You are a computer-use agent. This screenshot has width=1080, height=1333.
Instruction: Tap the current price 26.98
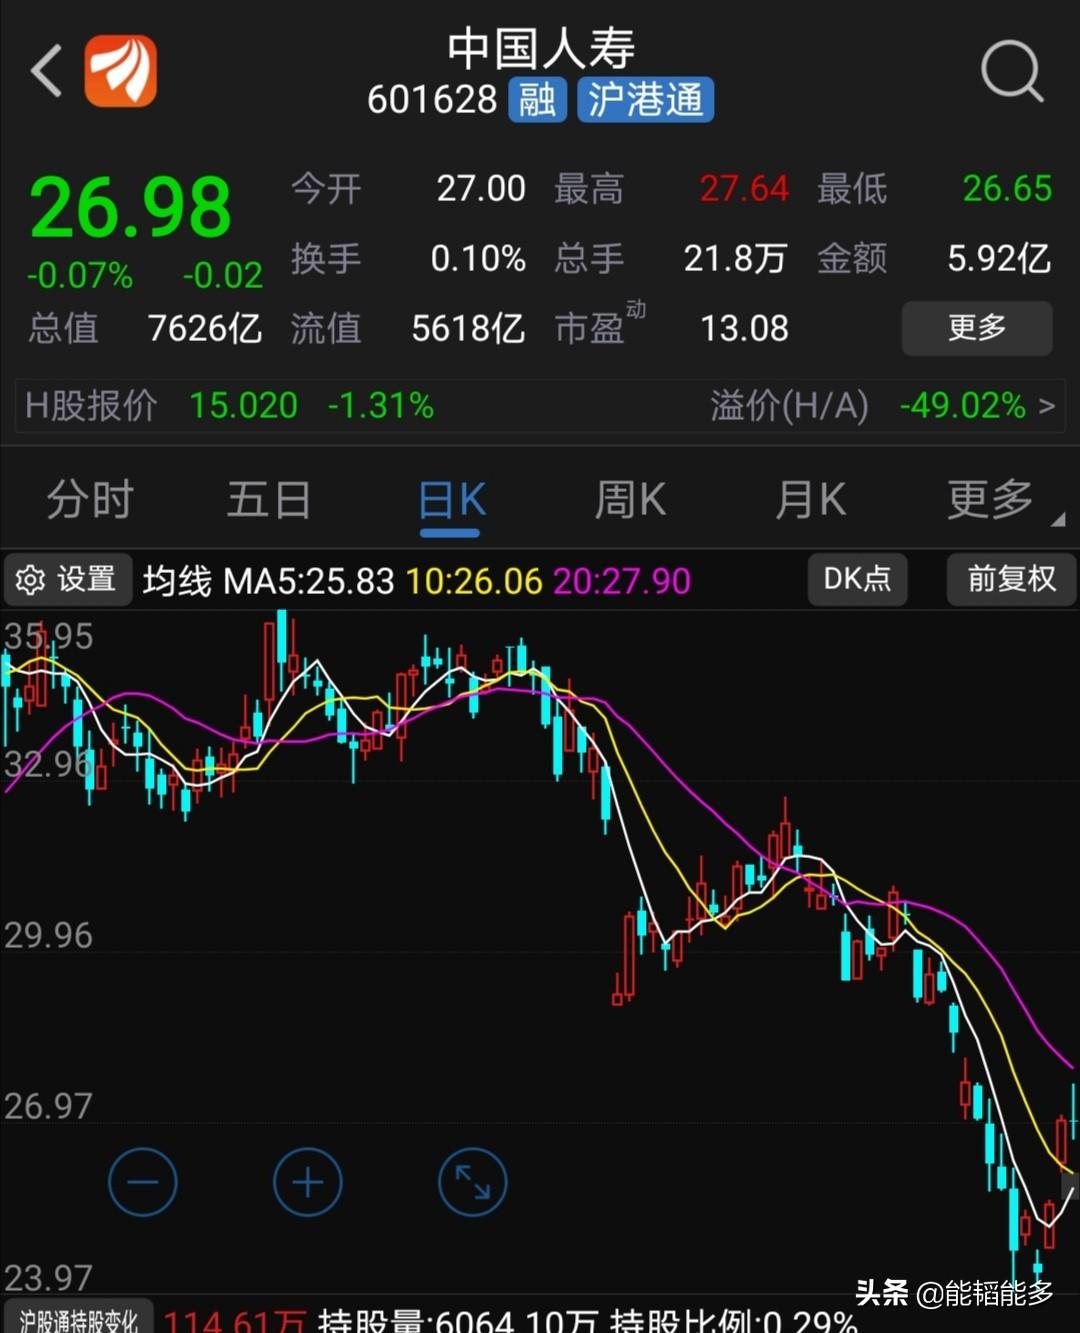(x=131, y=208)
